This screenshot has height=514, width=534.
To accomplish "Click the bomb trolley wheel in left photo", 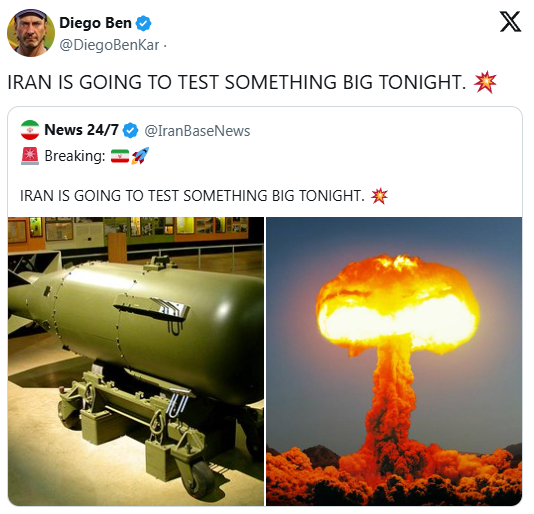I will click(201, 478).
